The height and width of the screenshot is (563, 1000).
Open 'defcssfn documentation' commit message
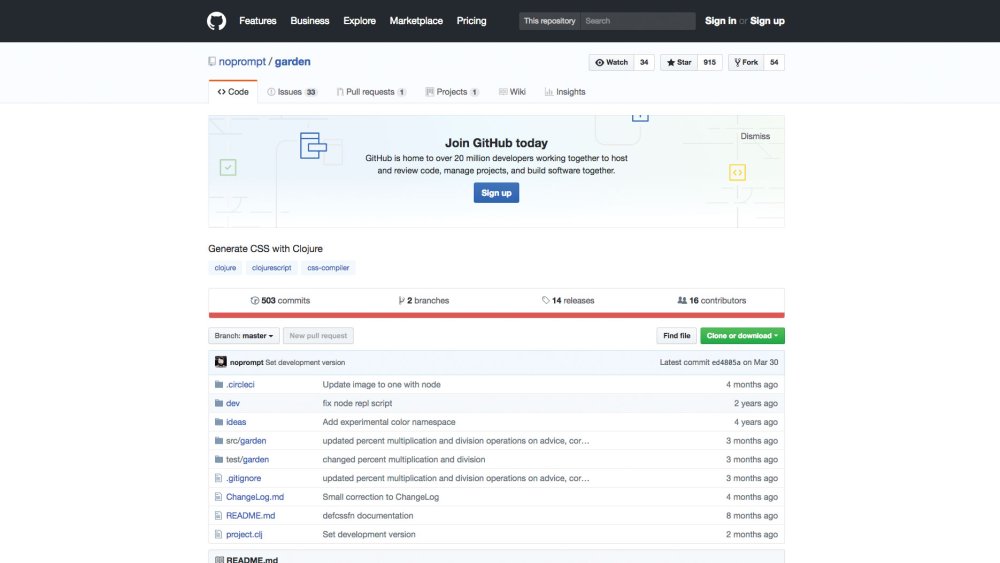368,515
